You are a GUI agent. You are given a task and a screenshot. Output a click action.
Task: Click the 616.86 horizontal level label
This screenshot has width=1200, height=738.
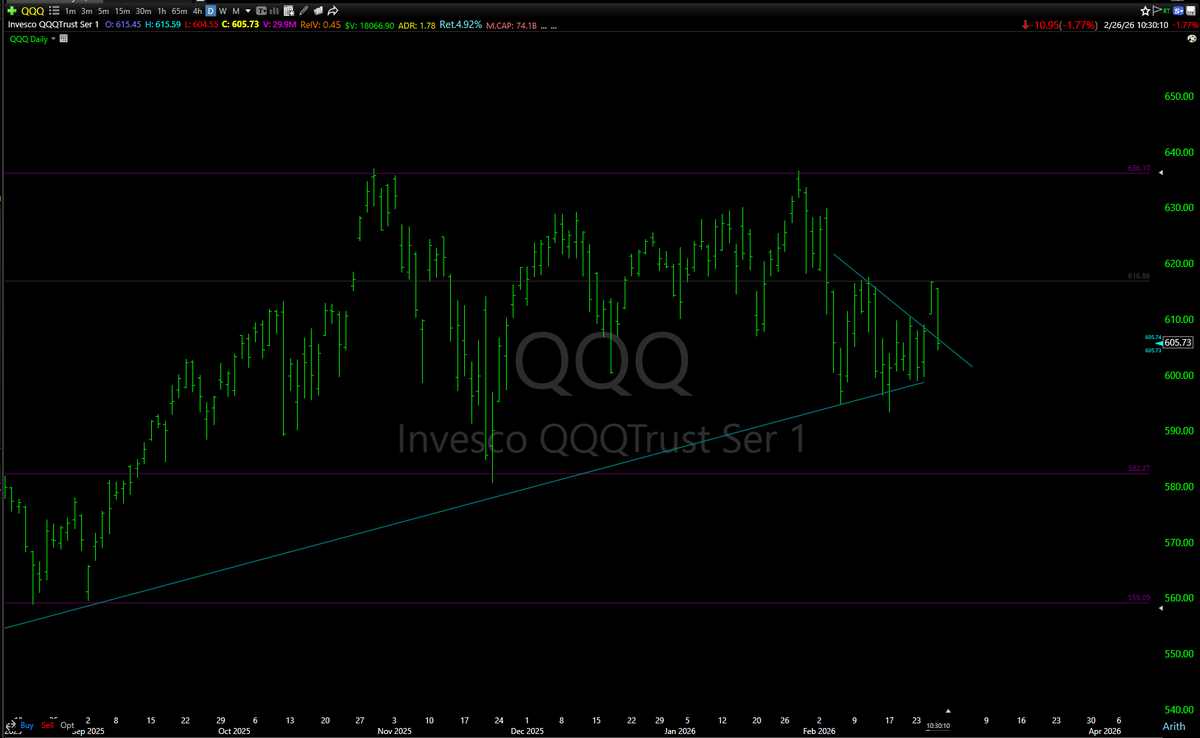[x=1138, y=274]
